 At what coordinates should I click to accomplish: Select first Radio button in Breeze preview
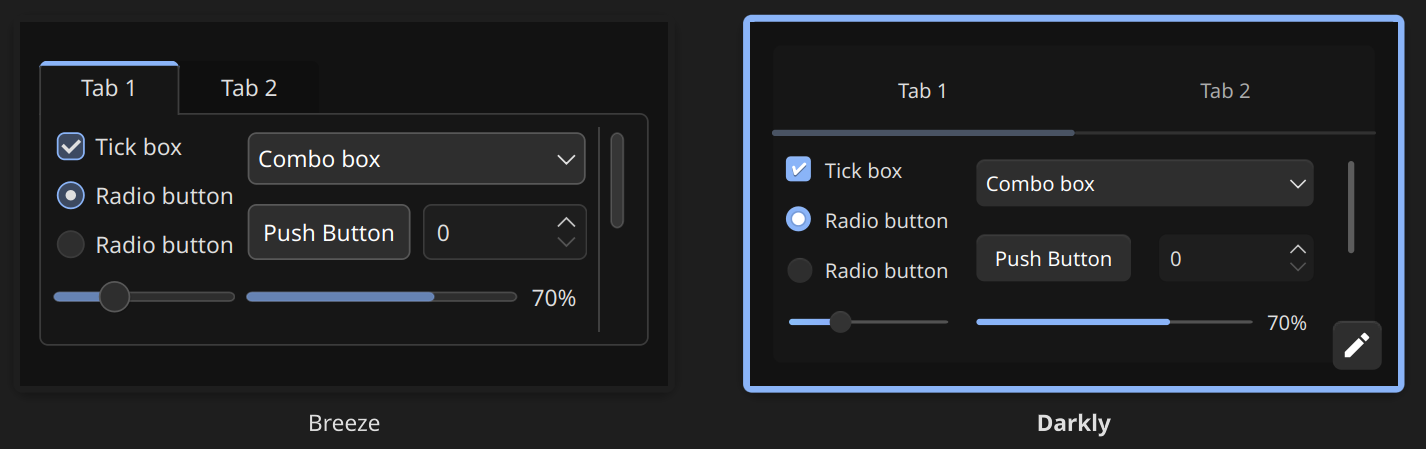(x=71, y=196)
